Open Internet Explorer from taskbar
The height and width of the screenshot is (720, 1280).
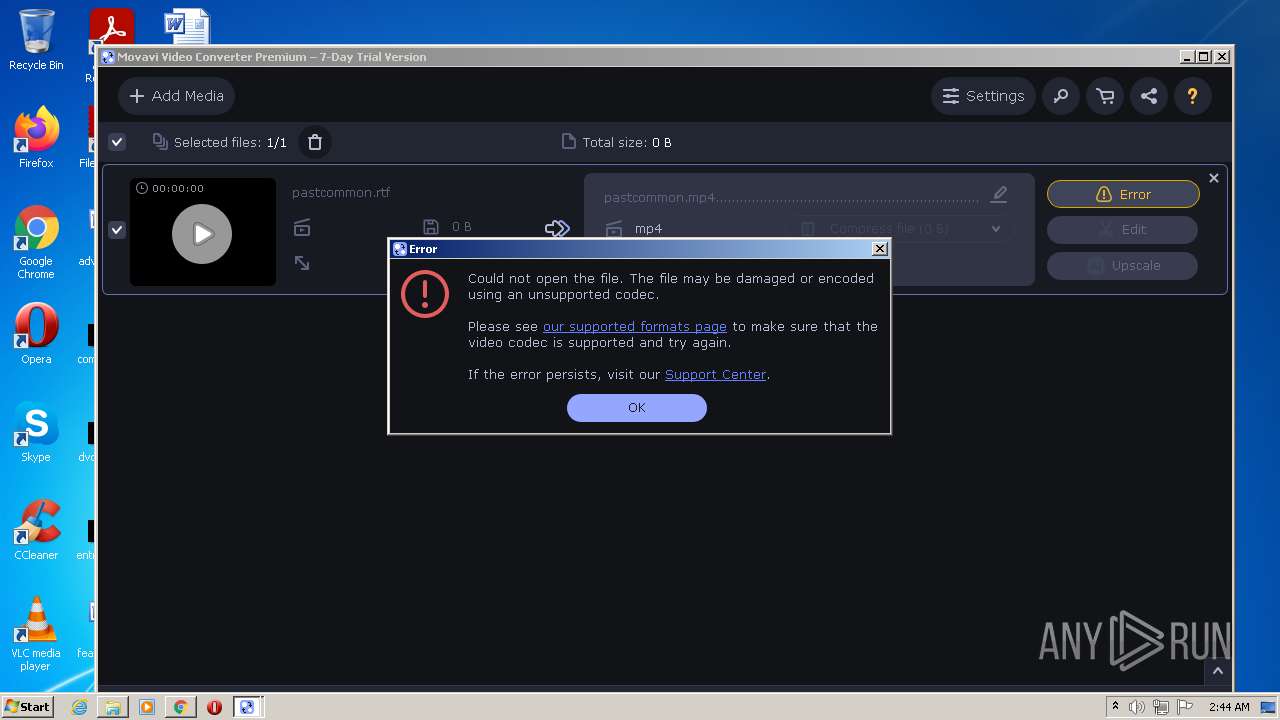[79, 707]
